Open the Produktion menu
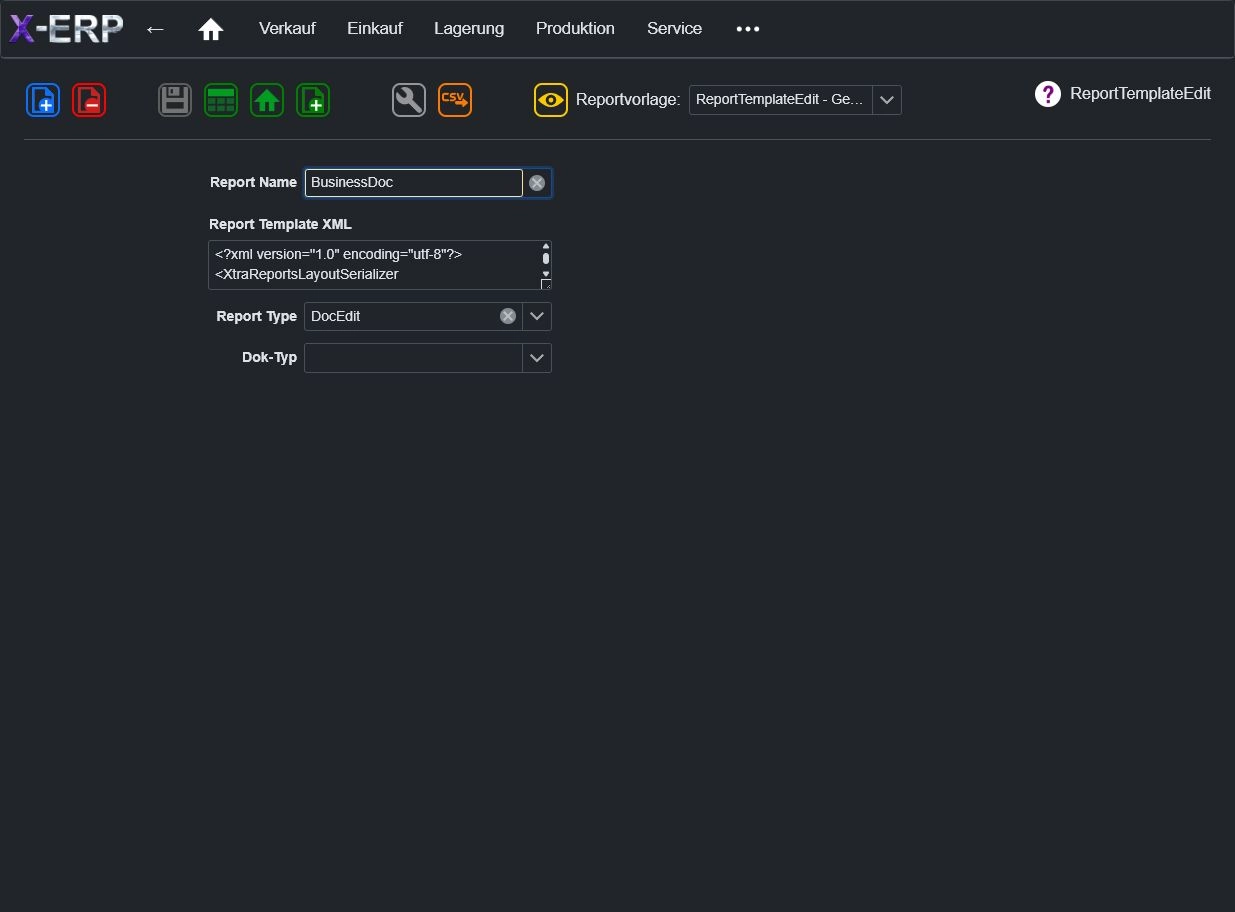The width and height of the screenshot is (1235, 912). click(x=575, y=29)
